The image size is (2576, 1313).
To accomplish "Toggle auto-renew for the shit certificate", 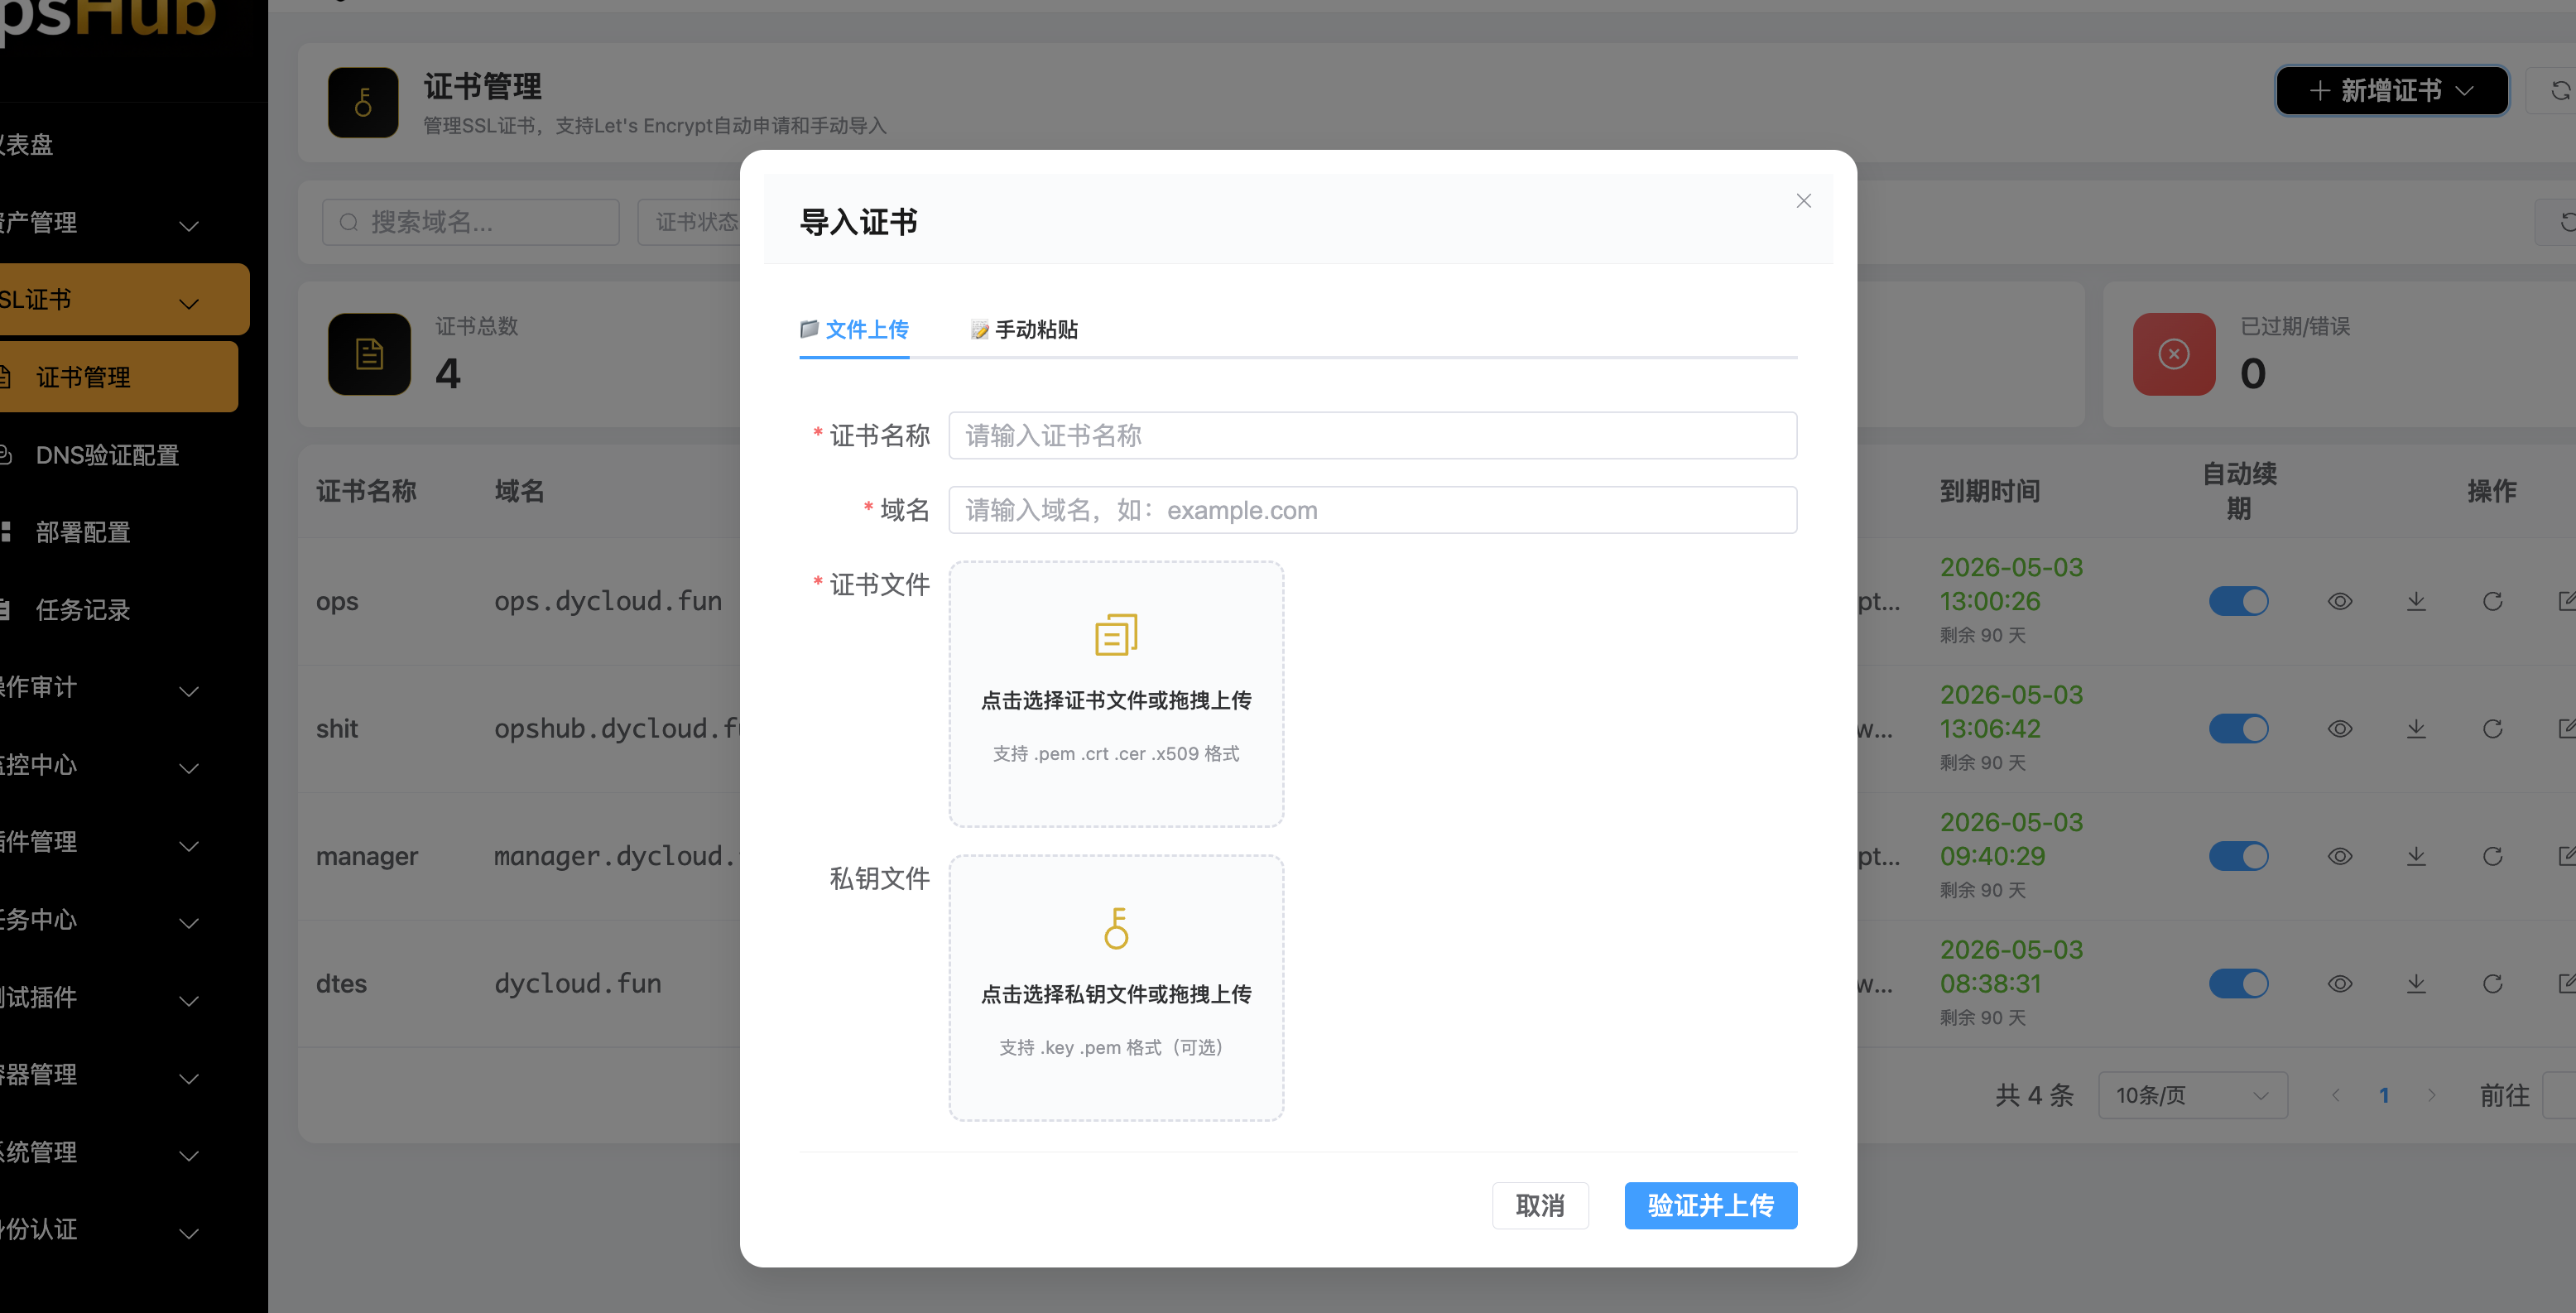I will click(x=2239, y=728).
